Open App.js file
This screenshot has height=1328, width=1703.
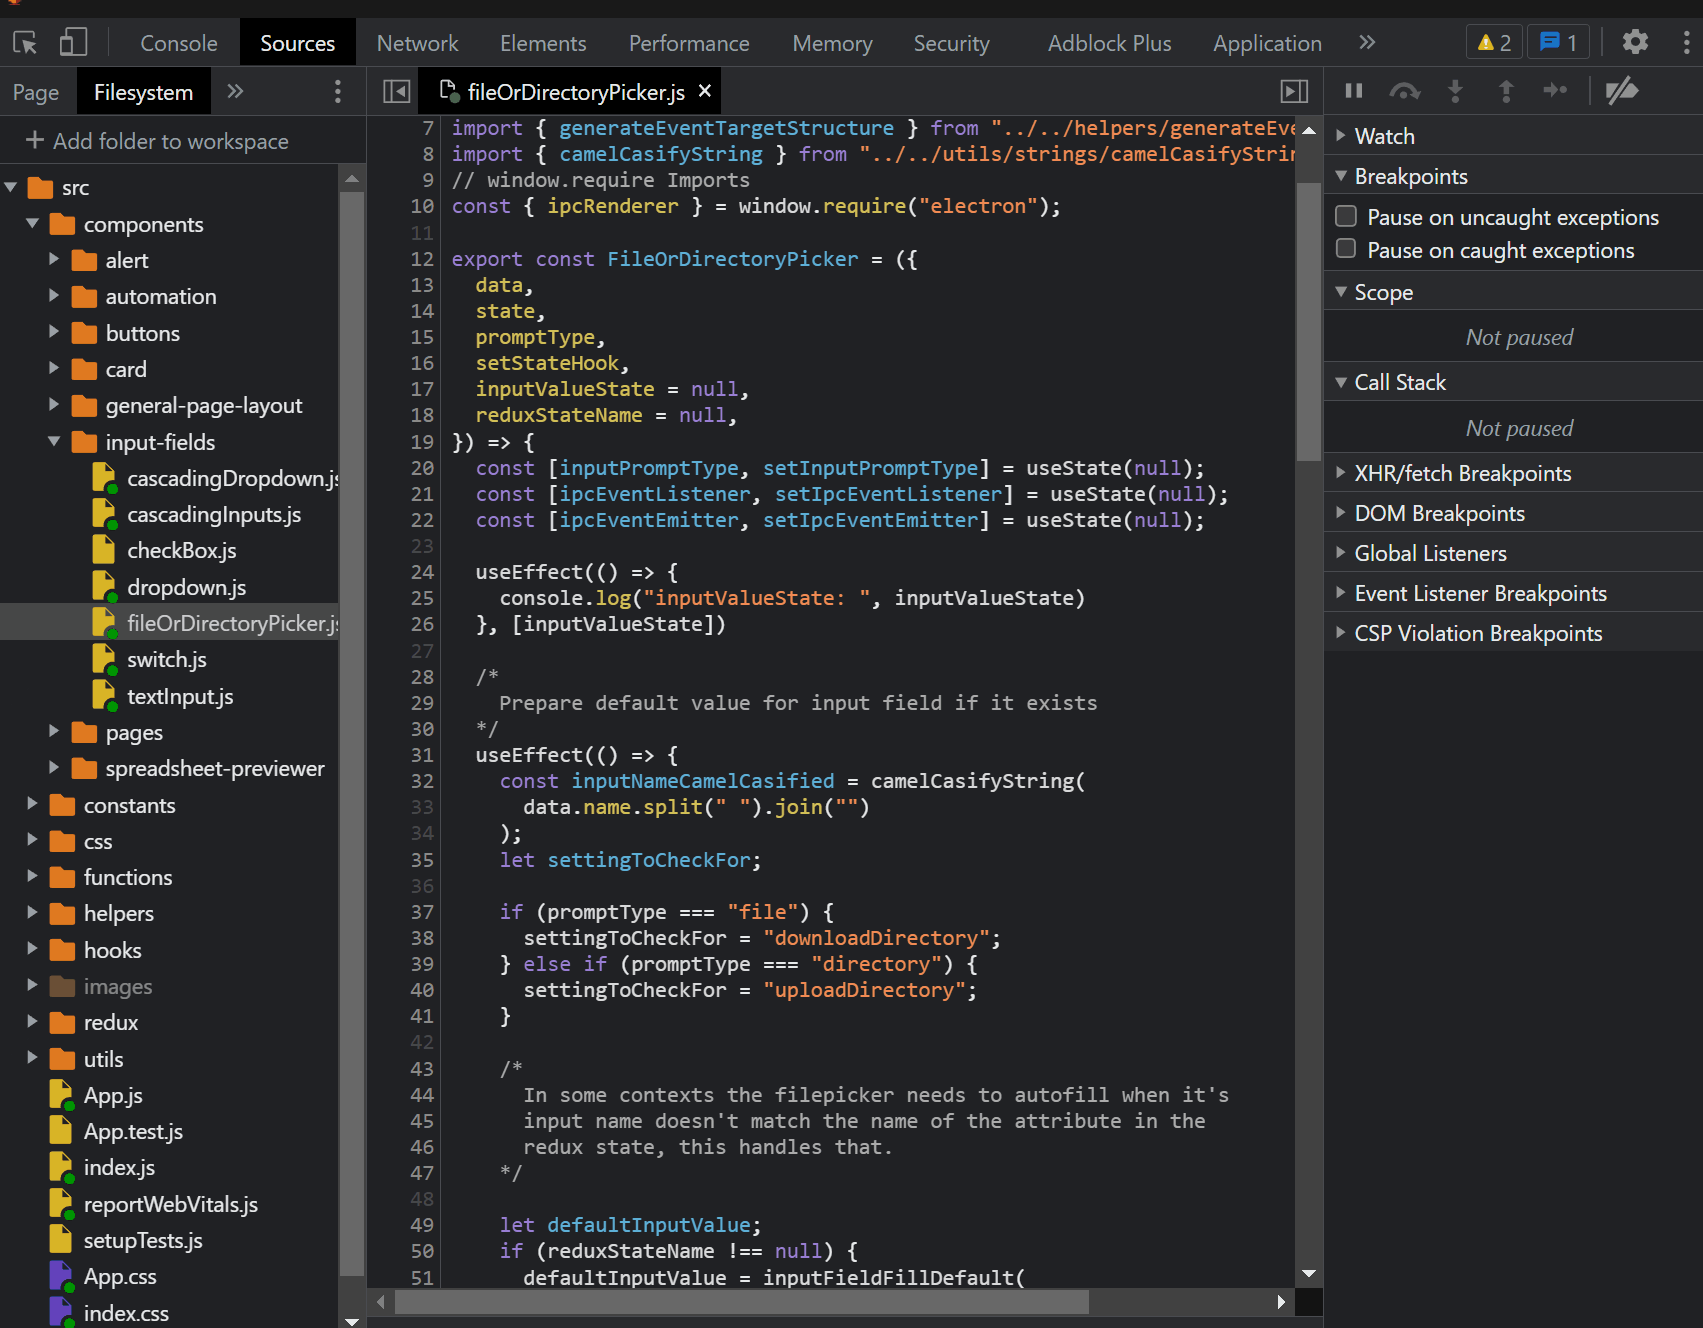[113, 1095]
